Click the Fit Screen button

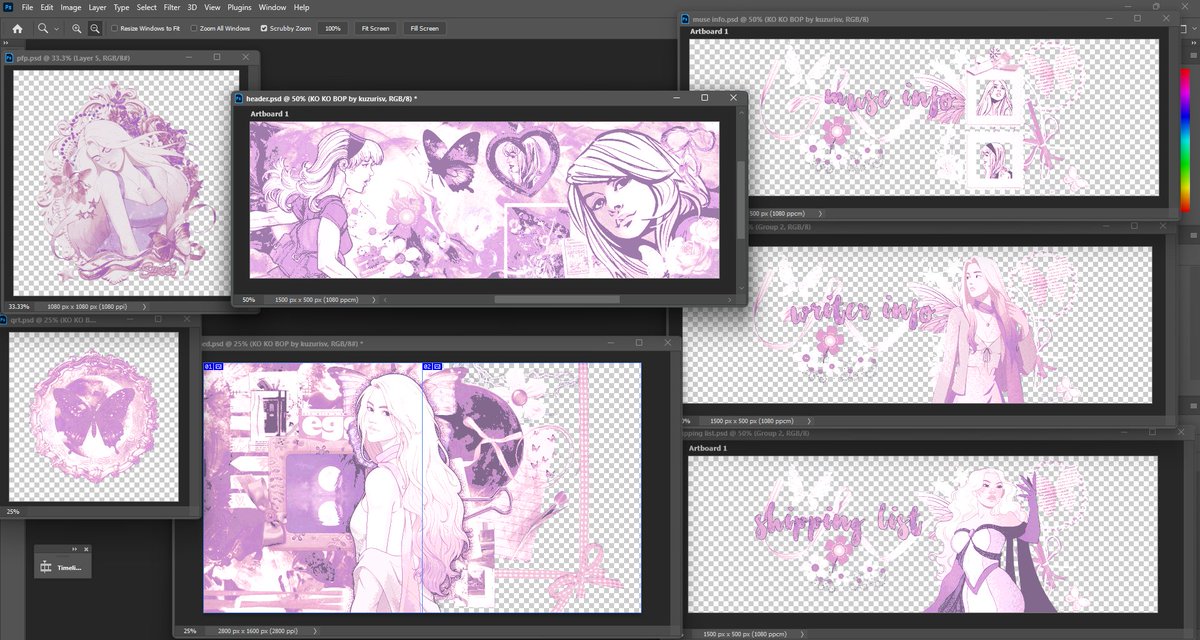click(x=376, y=28)
